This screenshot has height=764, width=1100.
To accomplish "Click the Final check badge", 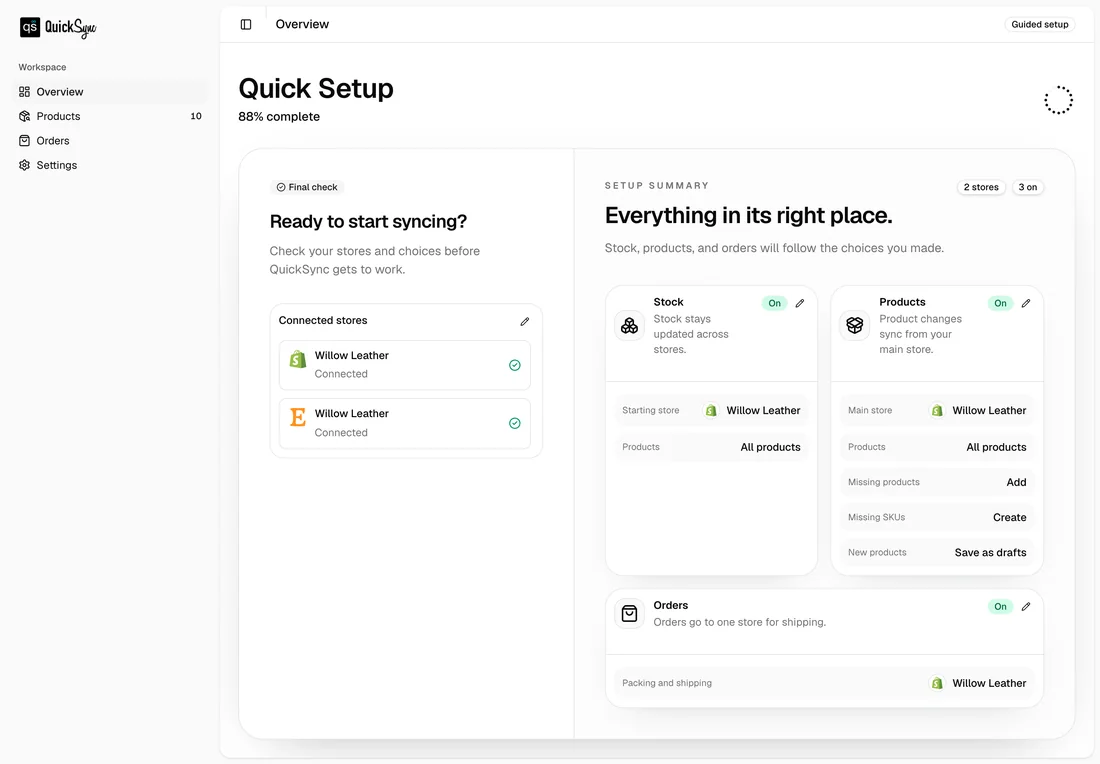I will tap(307, 187).
